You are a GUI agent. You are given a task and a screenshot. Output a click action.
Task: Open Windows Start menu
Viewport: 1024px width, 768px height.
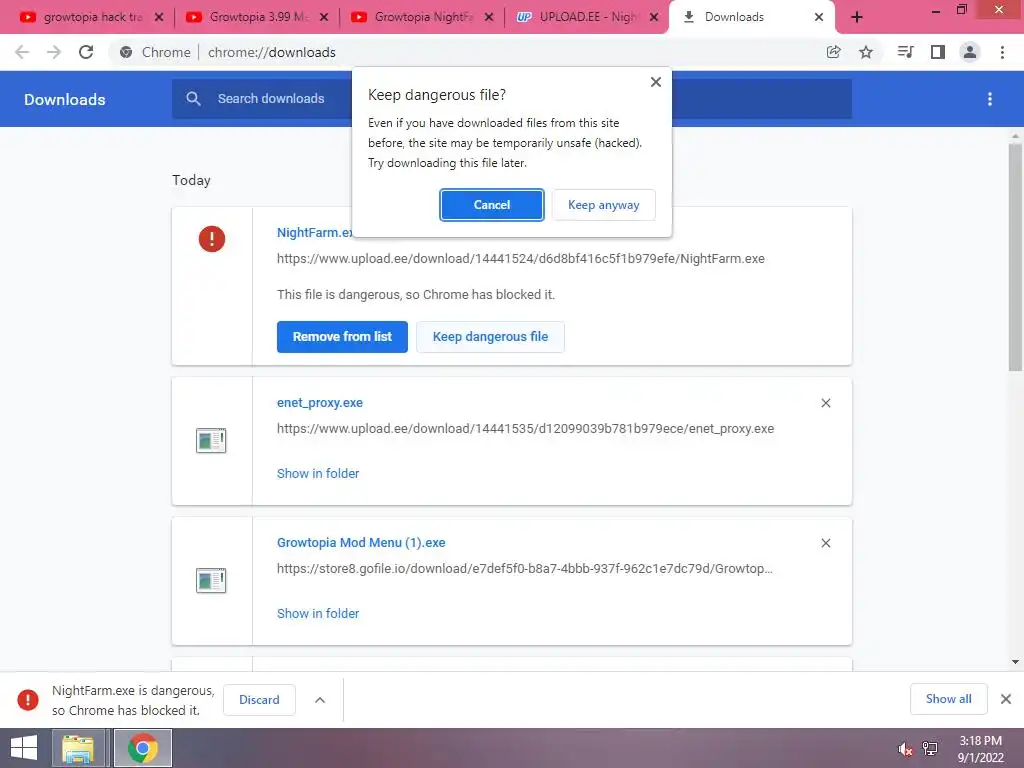click(24, 748)
